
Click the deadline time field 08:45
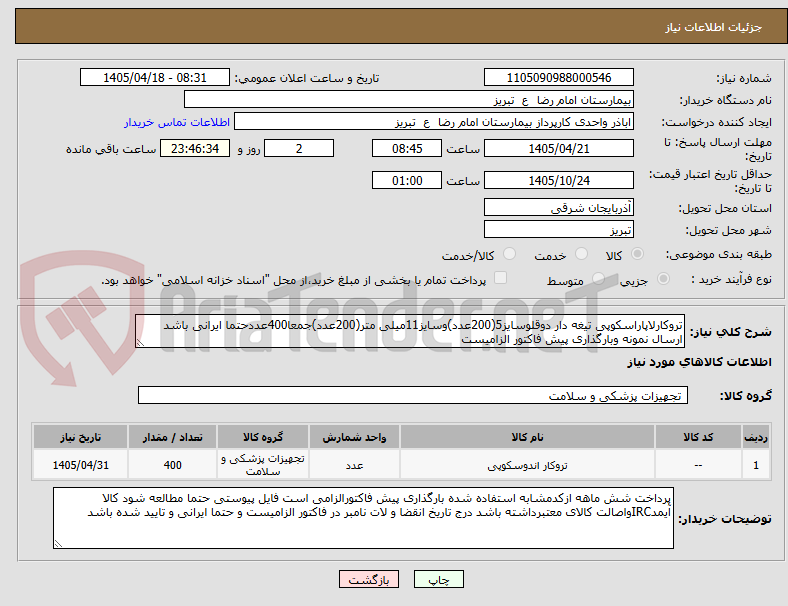pos(407,148)
